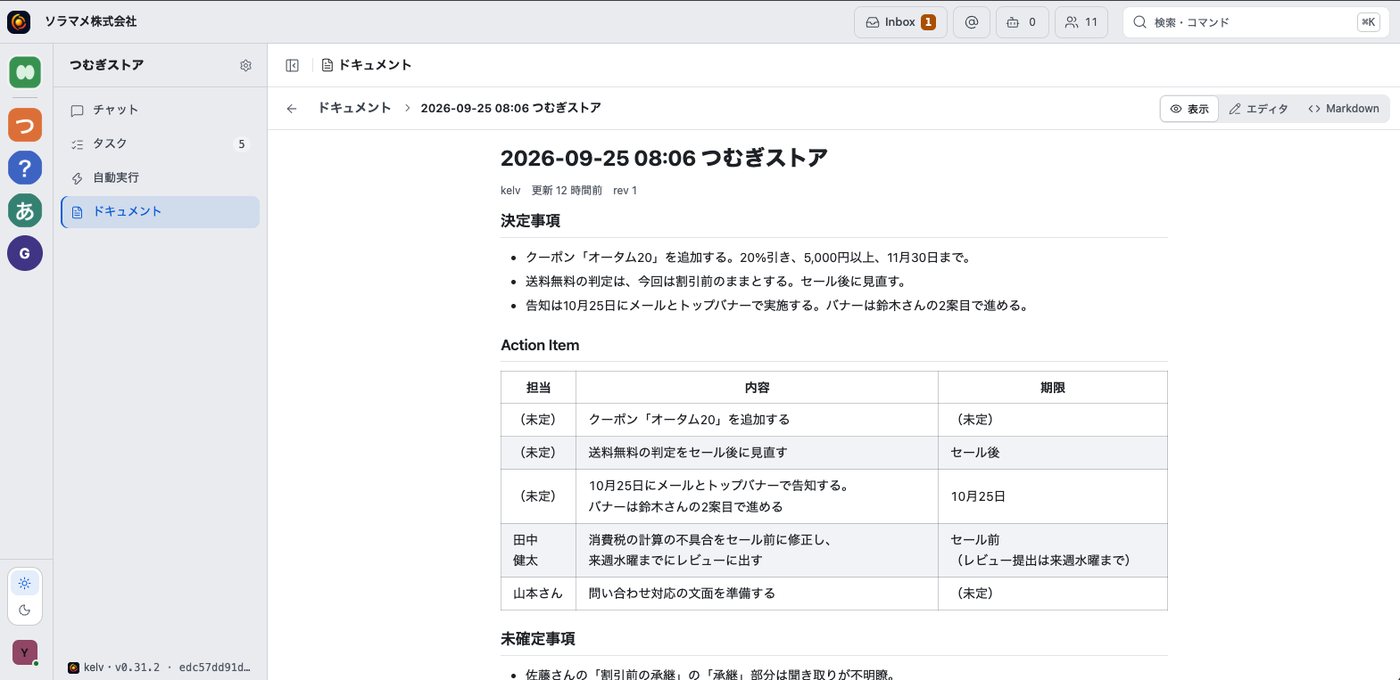Click the 期限 column header
The image size is (1400, 680).
(x=1052, y=388)
